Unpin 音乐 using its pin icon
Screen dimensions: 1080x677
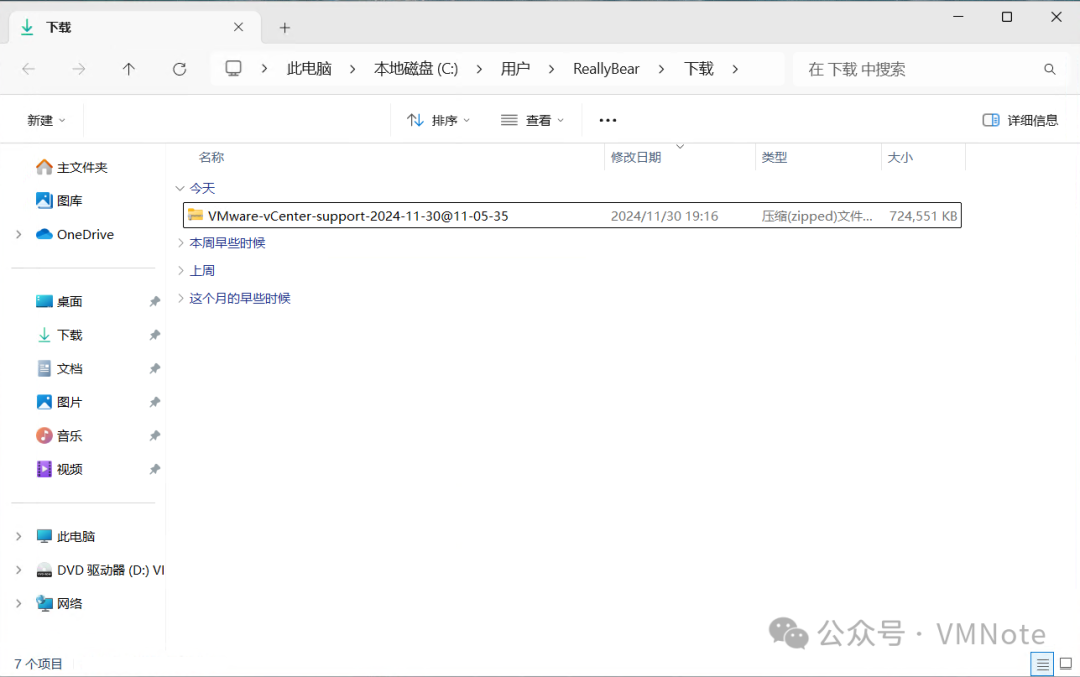pos(155,436)
